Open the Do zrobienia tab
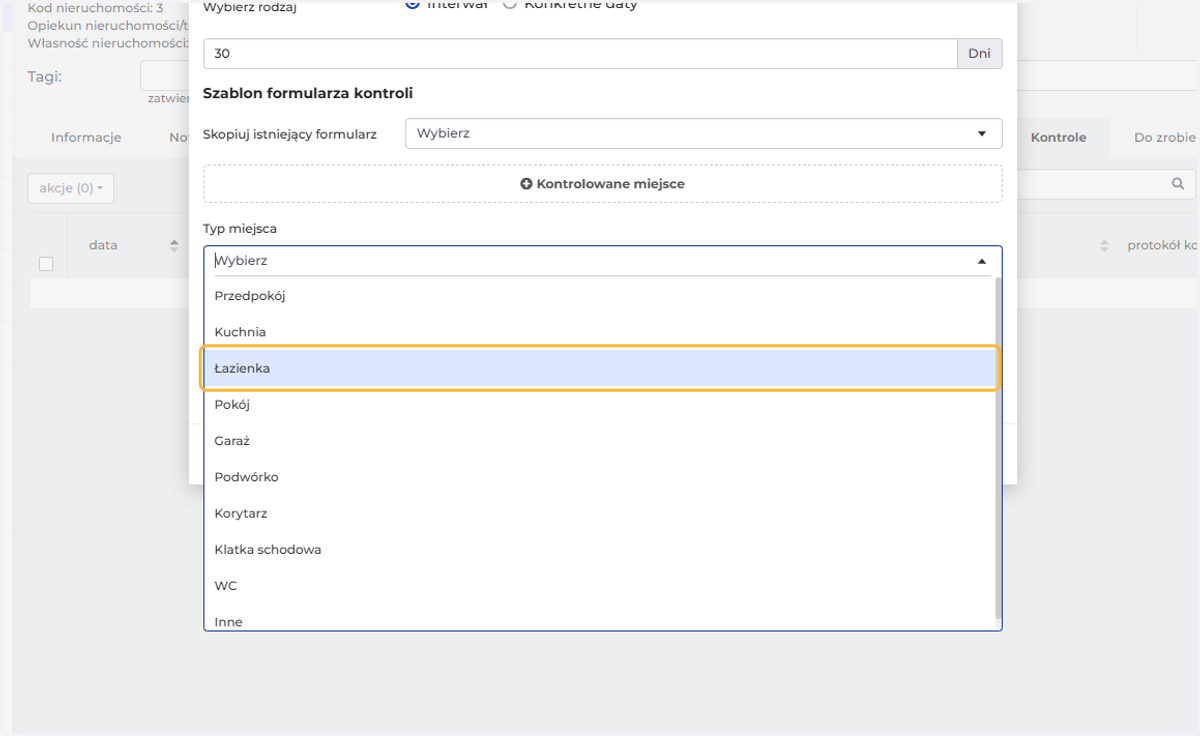Image resolution: width=1200 pixels, height=736 pixels. pyautogui.click(x=1164, y=137)
